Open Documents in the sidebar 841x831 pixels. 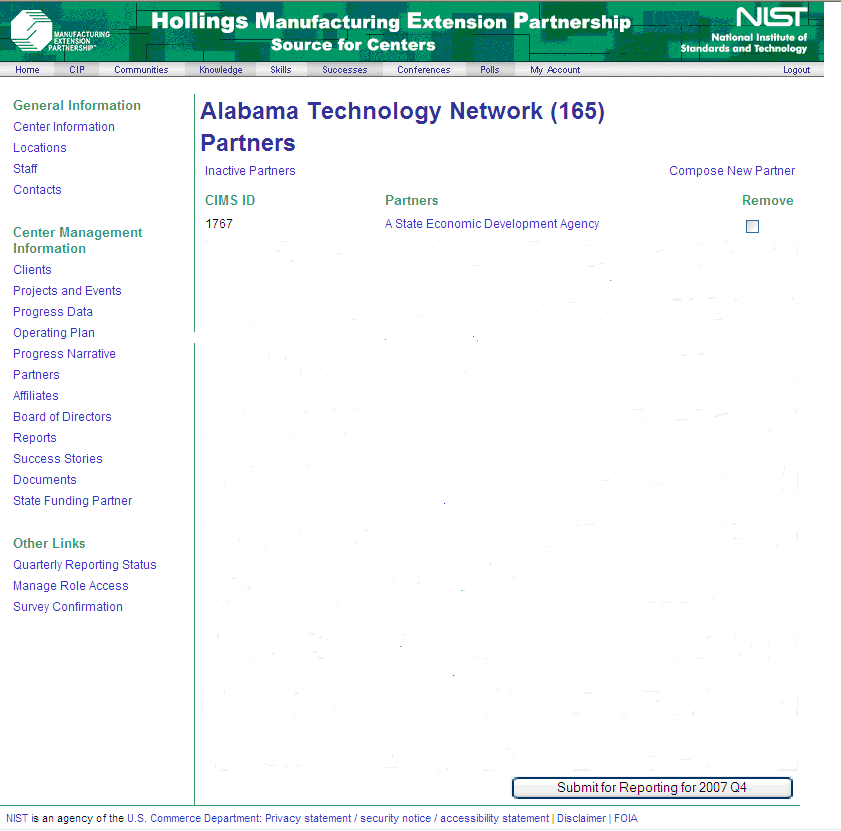[x=45, y=480]
